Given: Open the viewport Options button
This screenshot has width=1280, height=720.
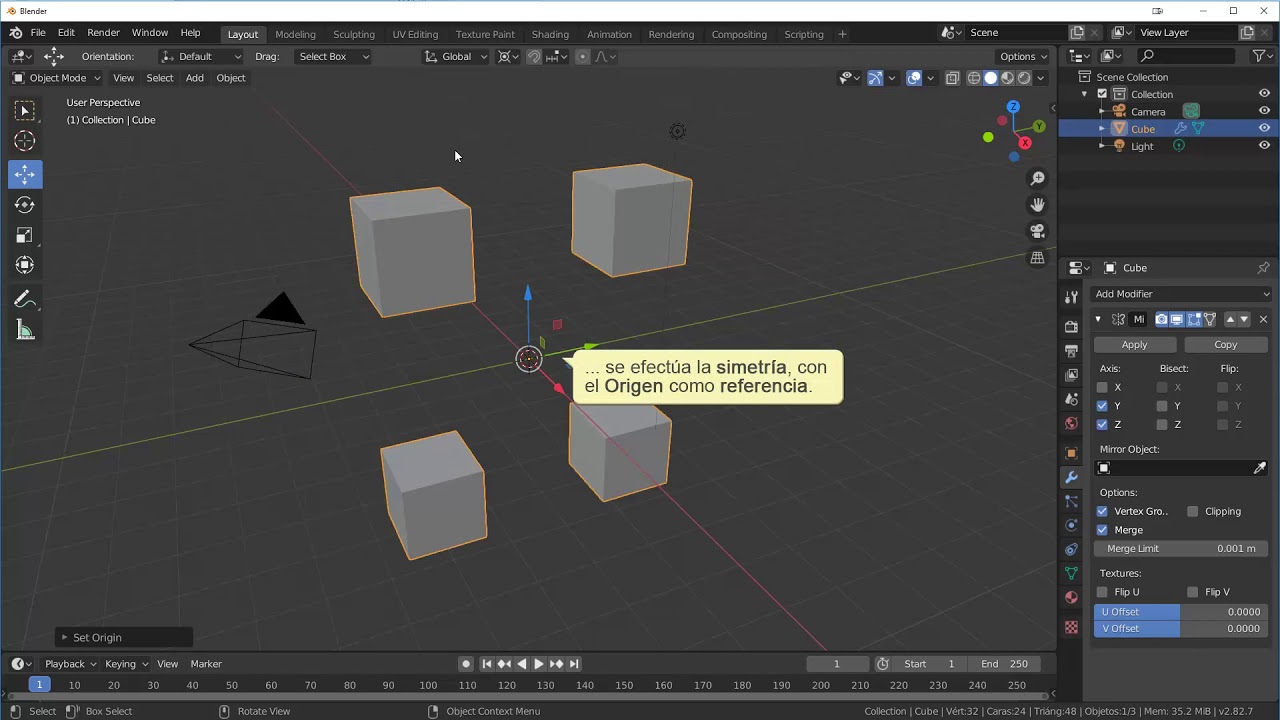Looking at the screenshot, I should pyautogui.click(x=1024, y=56).
